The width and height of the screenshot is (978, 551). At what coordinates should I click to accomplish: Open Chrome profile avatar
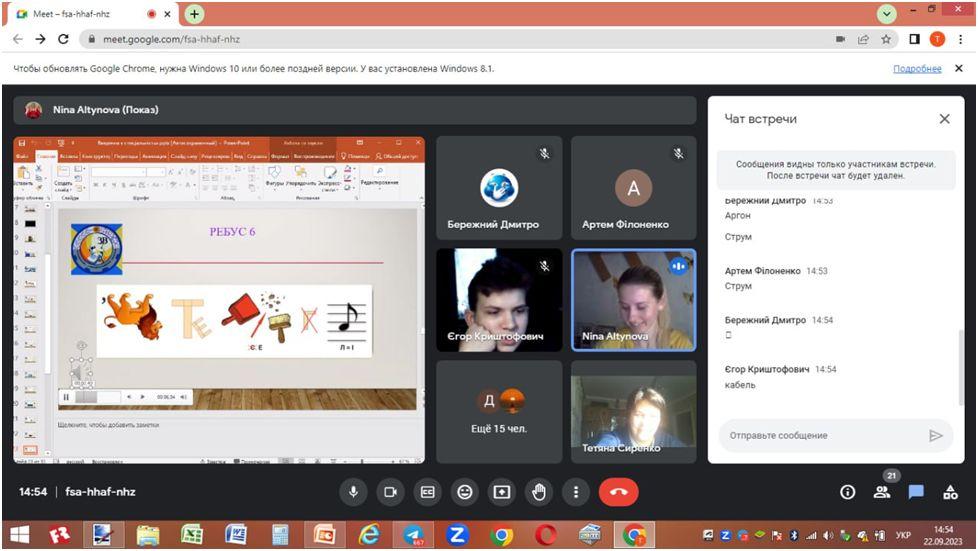937,39
